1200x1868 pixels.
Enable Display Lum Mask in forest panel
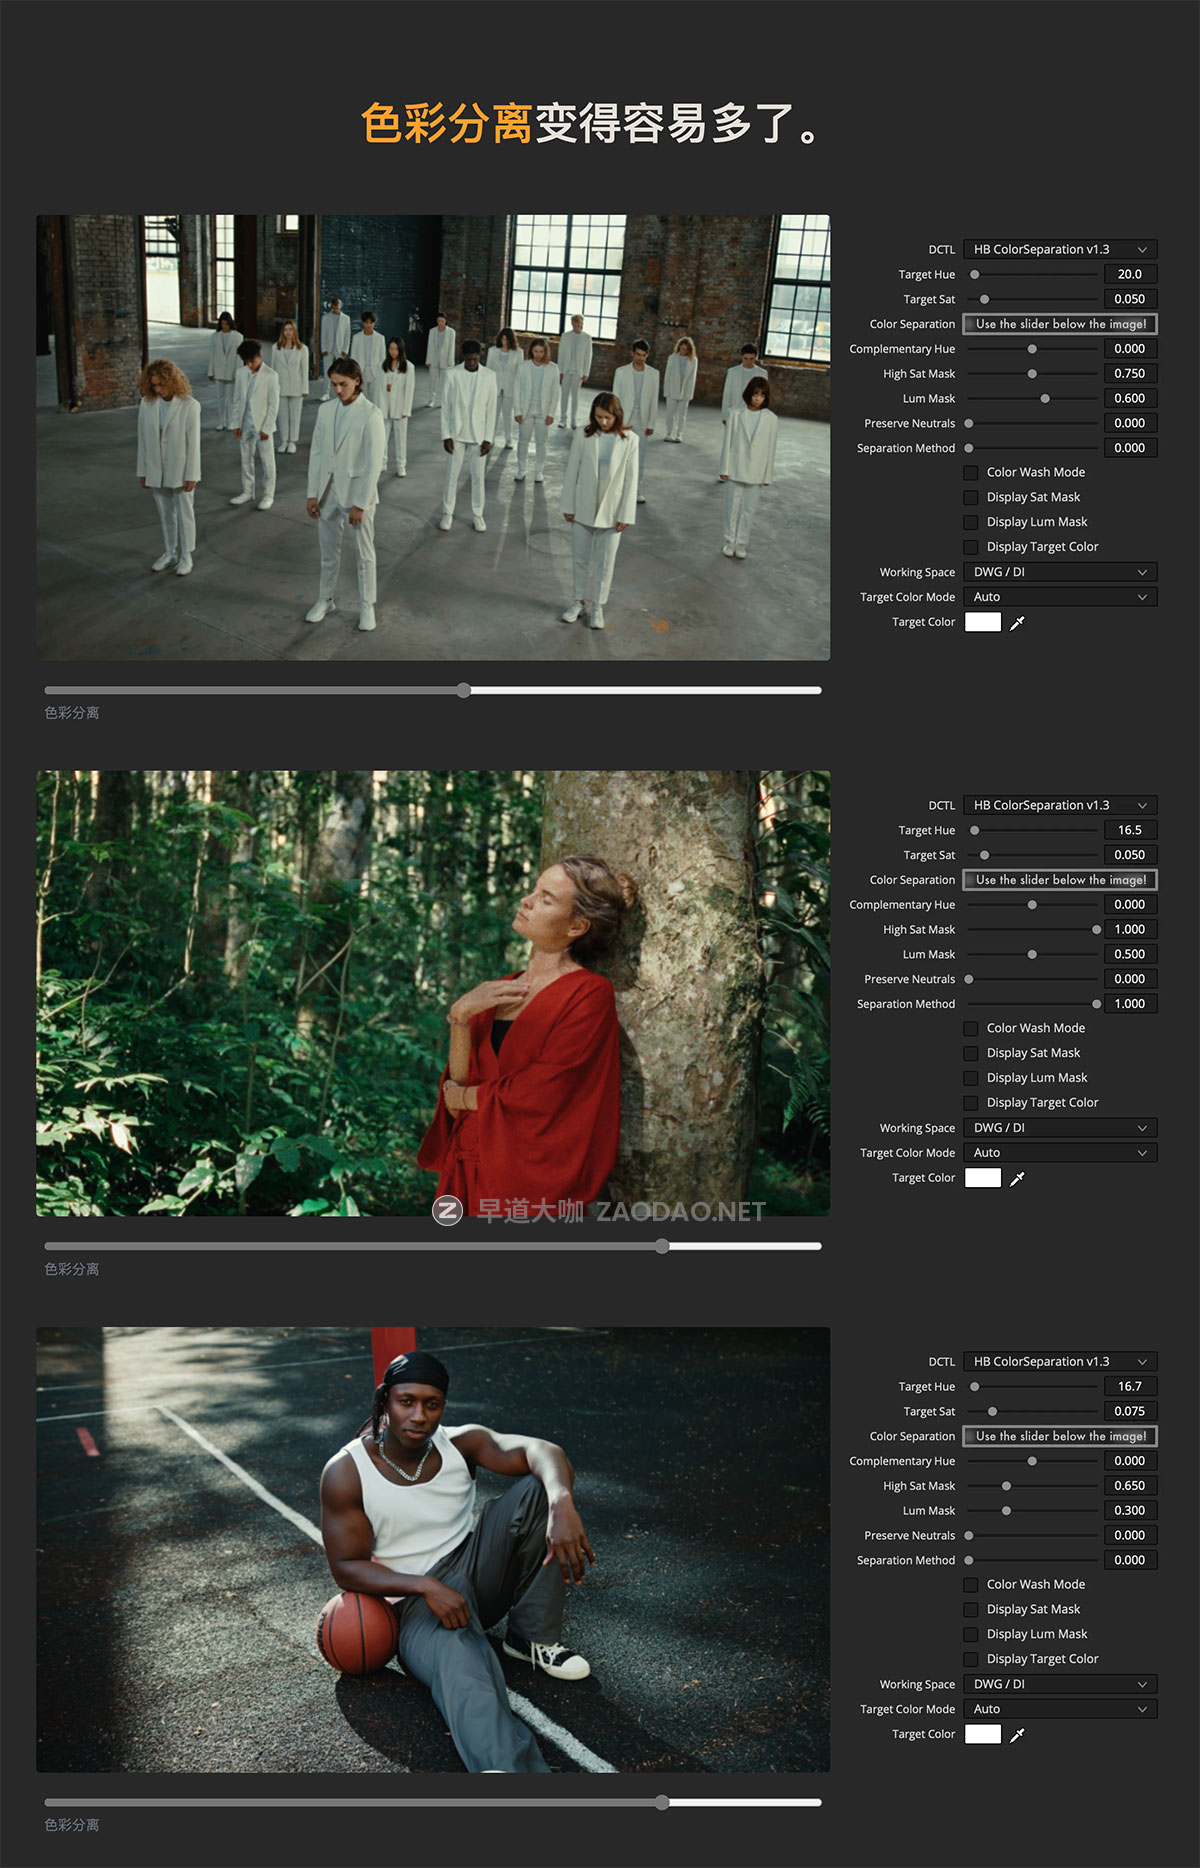(971, 1078)
